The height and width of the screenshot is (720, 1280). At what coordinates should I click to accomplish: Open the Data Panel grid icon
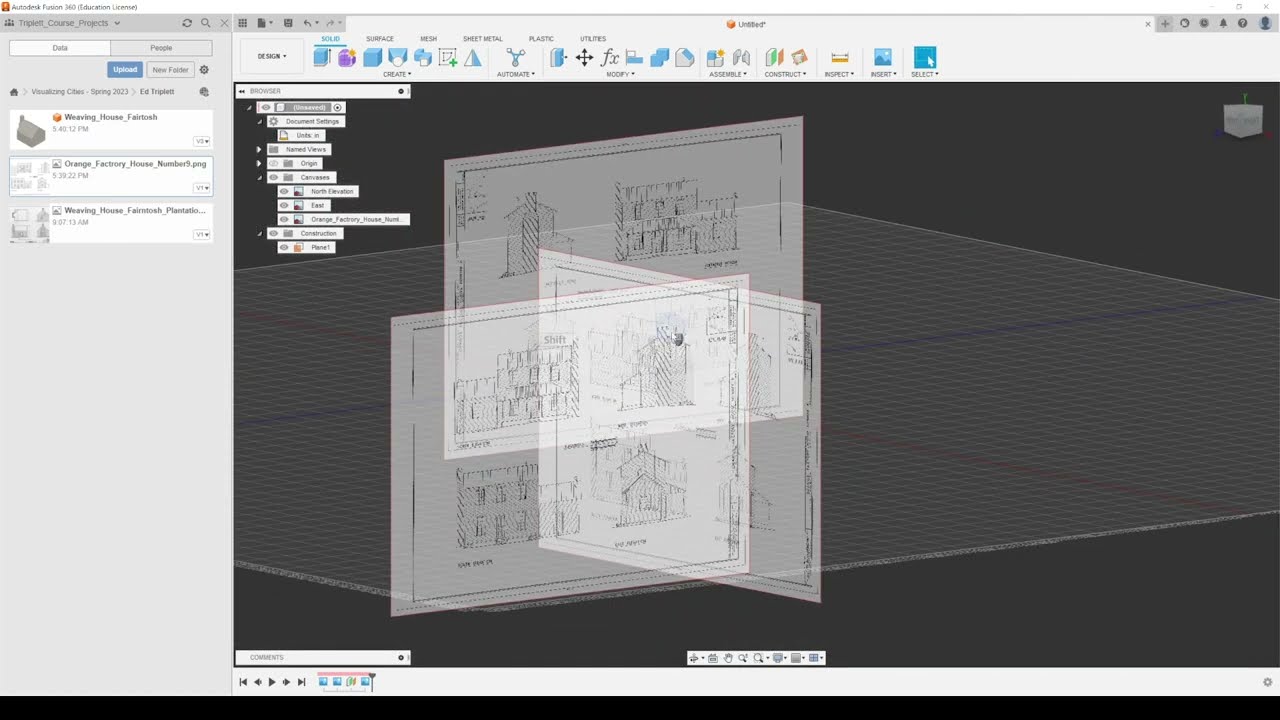242,23
